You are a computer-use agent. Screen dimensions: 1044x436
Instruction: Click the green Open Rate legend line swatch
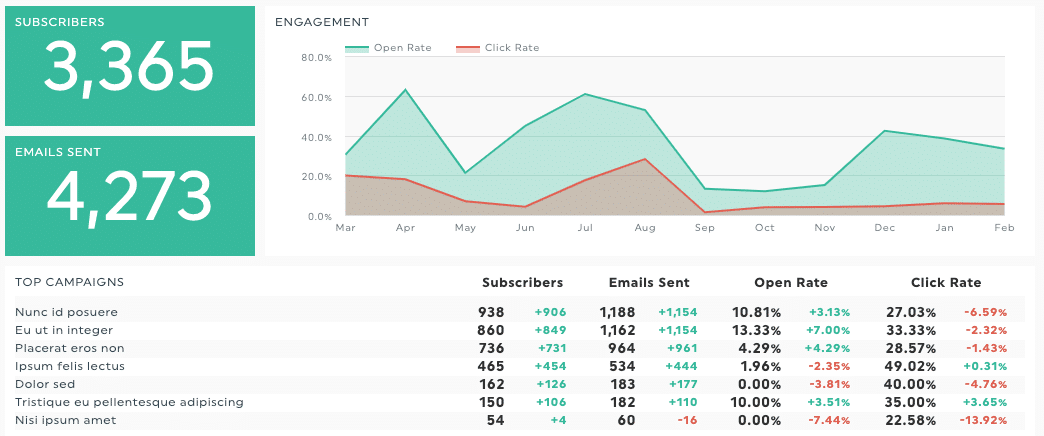click(358, 48)
